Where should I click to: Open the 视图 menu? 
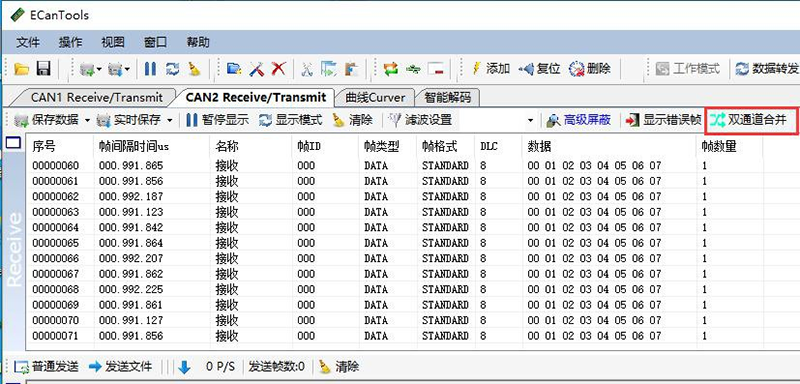tap(113, 42)
